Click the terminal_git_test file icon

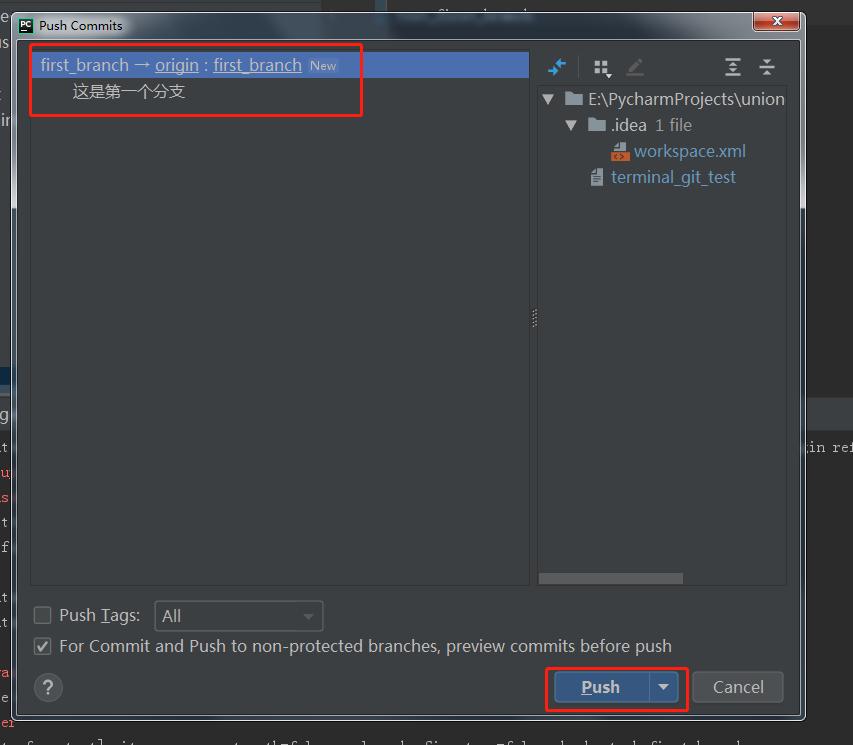(597, 177)
